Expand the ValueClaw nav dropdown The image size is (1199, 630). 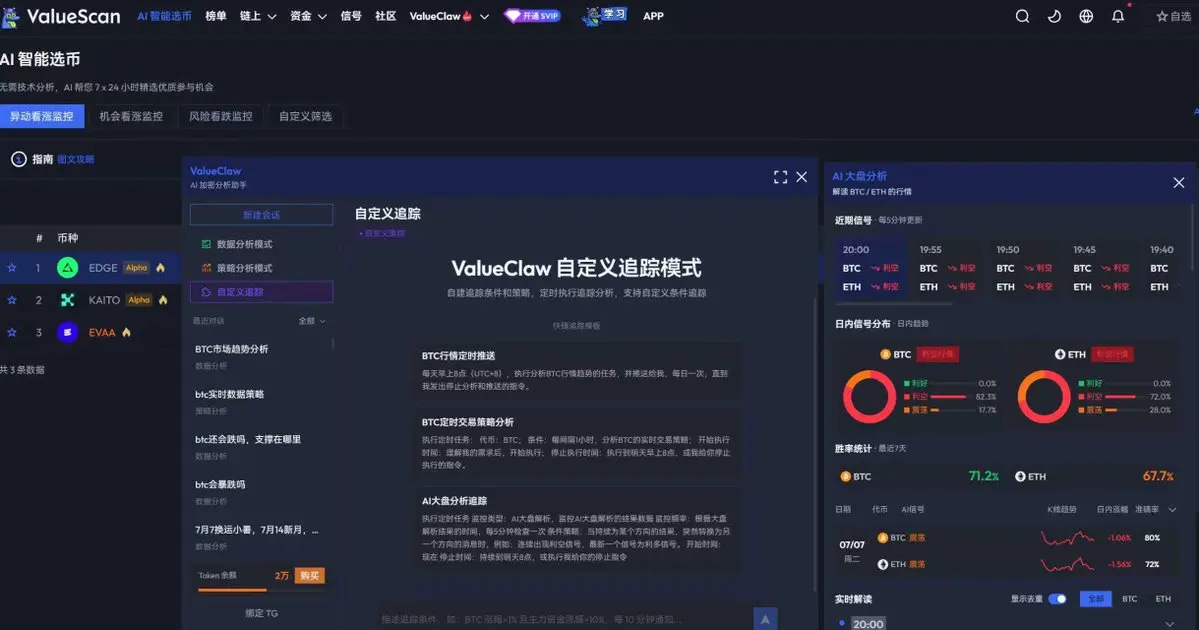pyautogui.click(x=449, y=16)
